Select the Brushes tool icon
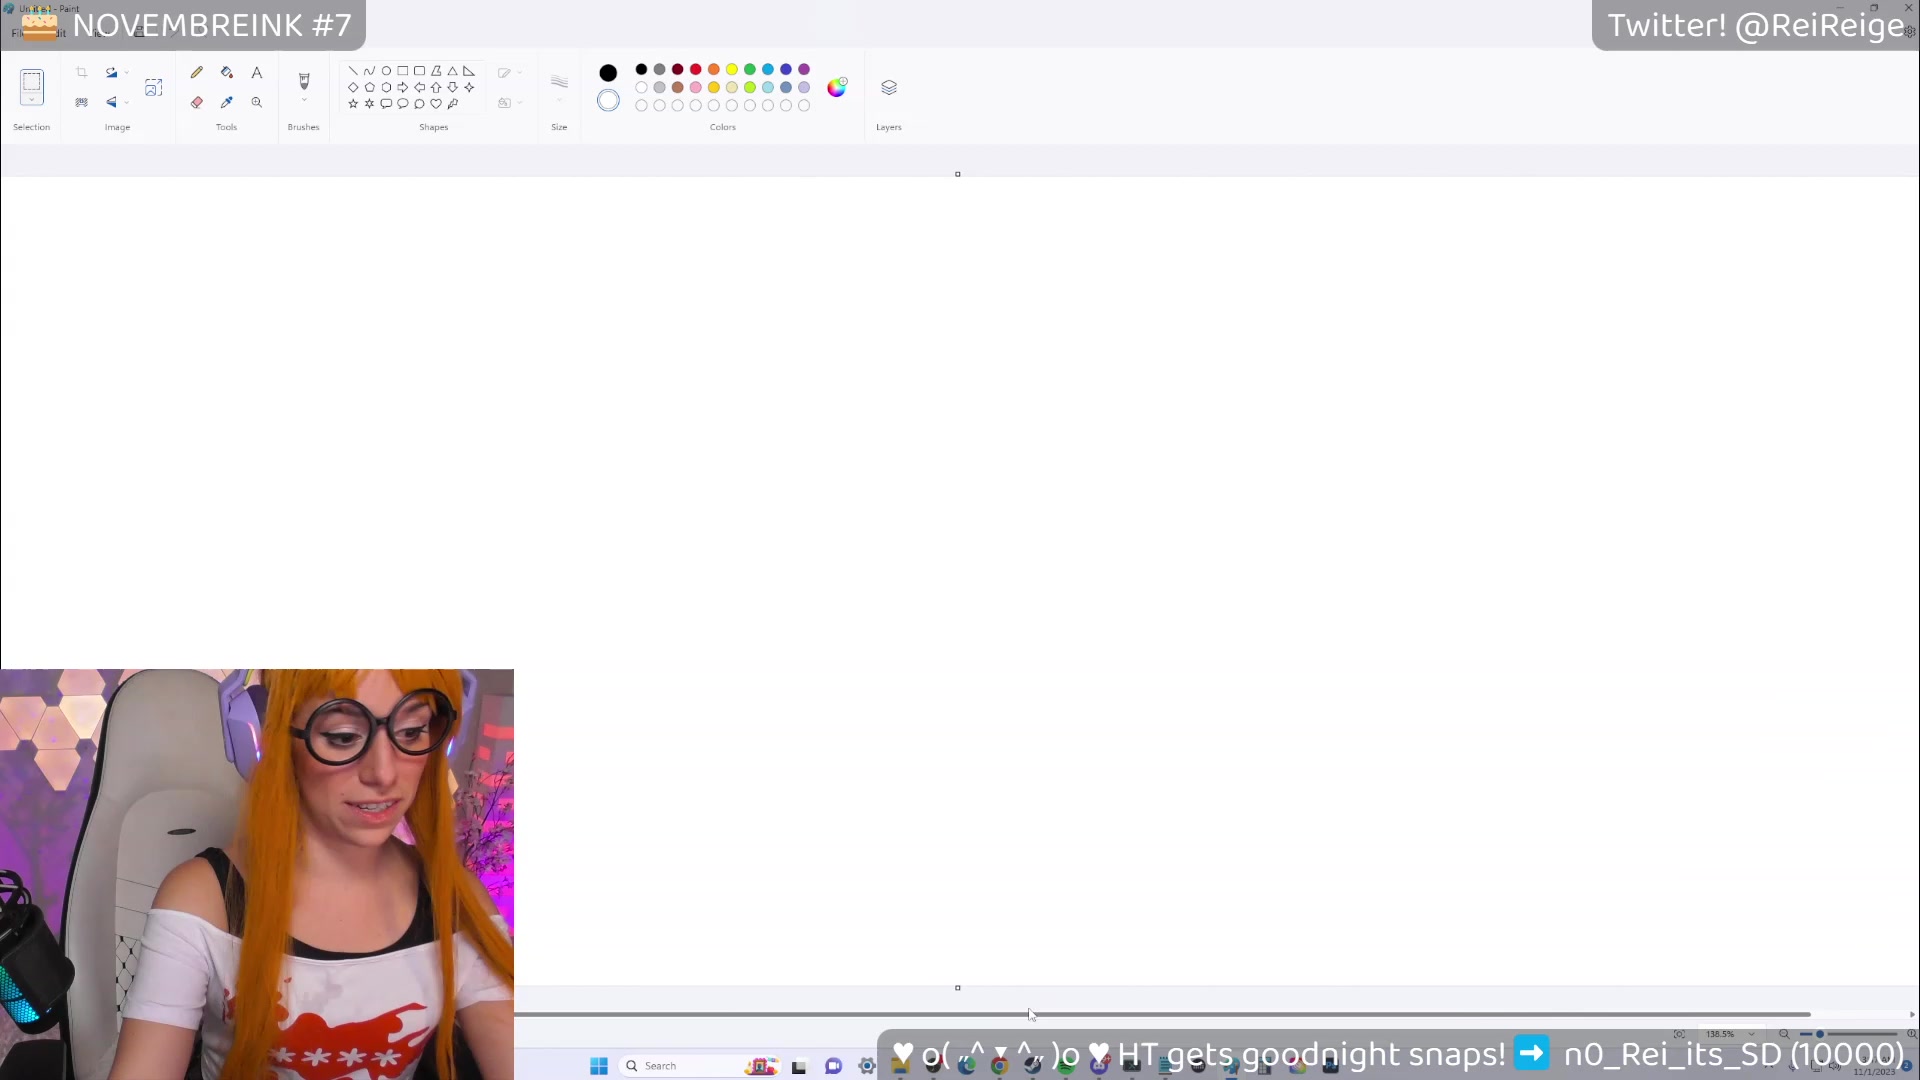 [x=304, y=80]
